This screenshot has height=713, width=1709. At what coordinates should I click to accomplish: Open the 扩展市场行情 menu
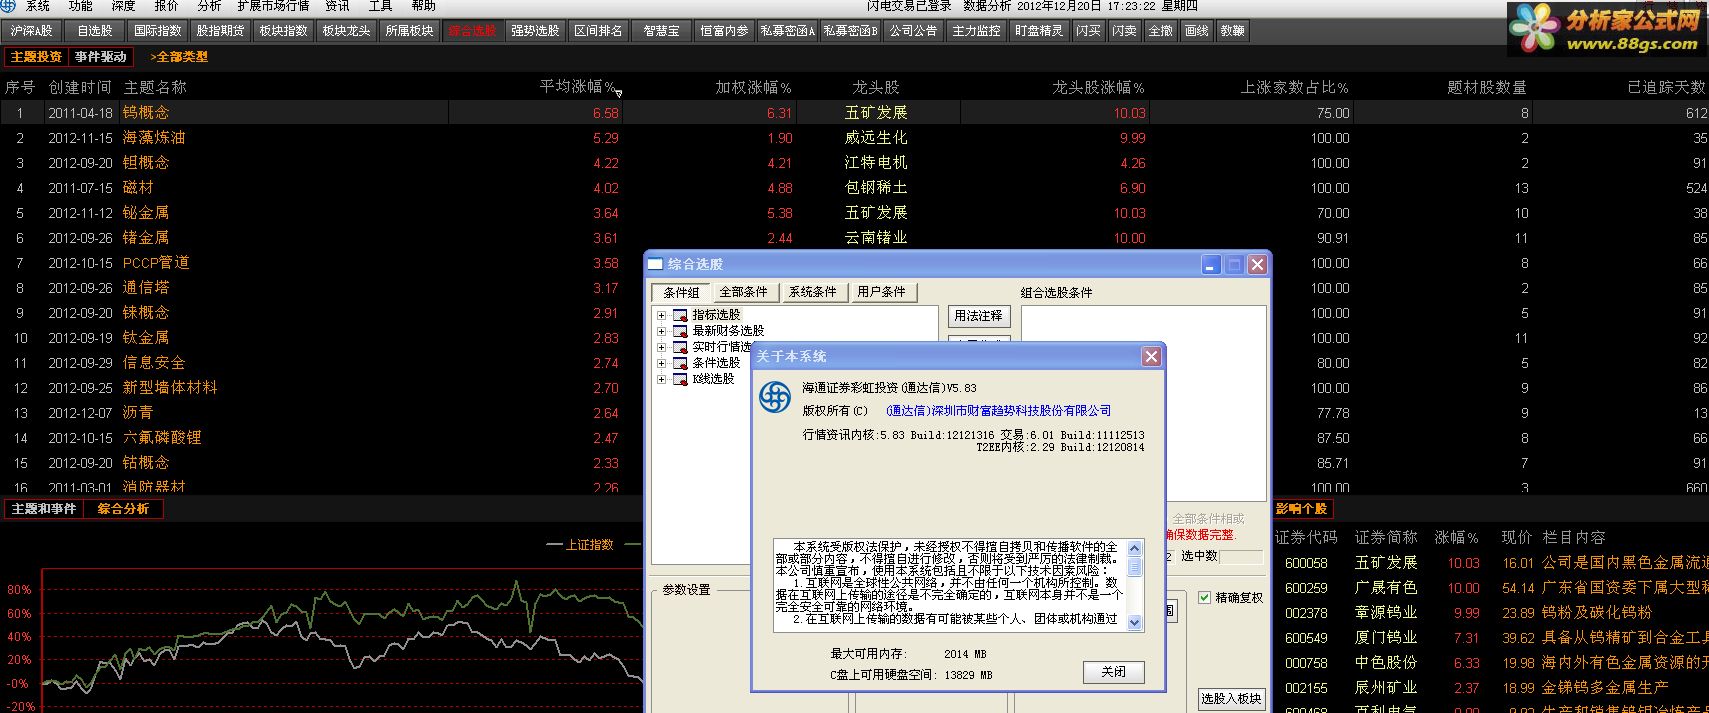point(273,6)
